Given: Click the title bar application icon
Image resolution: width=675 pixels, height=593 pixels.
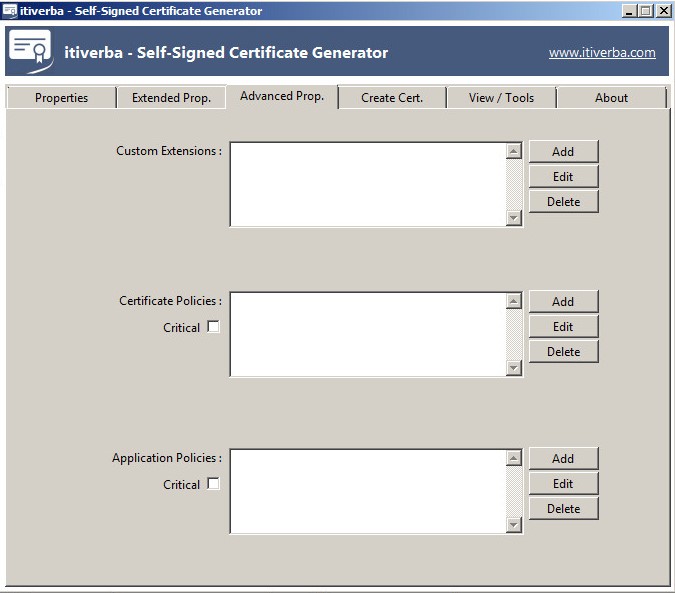Looking at the screenshot, I should click(x=10, y=11).
